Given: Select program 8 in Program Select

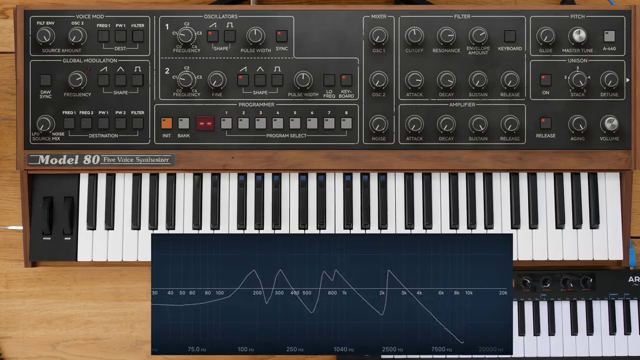Looking at the screenshot, I should [x=346, y=123].
